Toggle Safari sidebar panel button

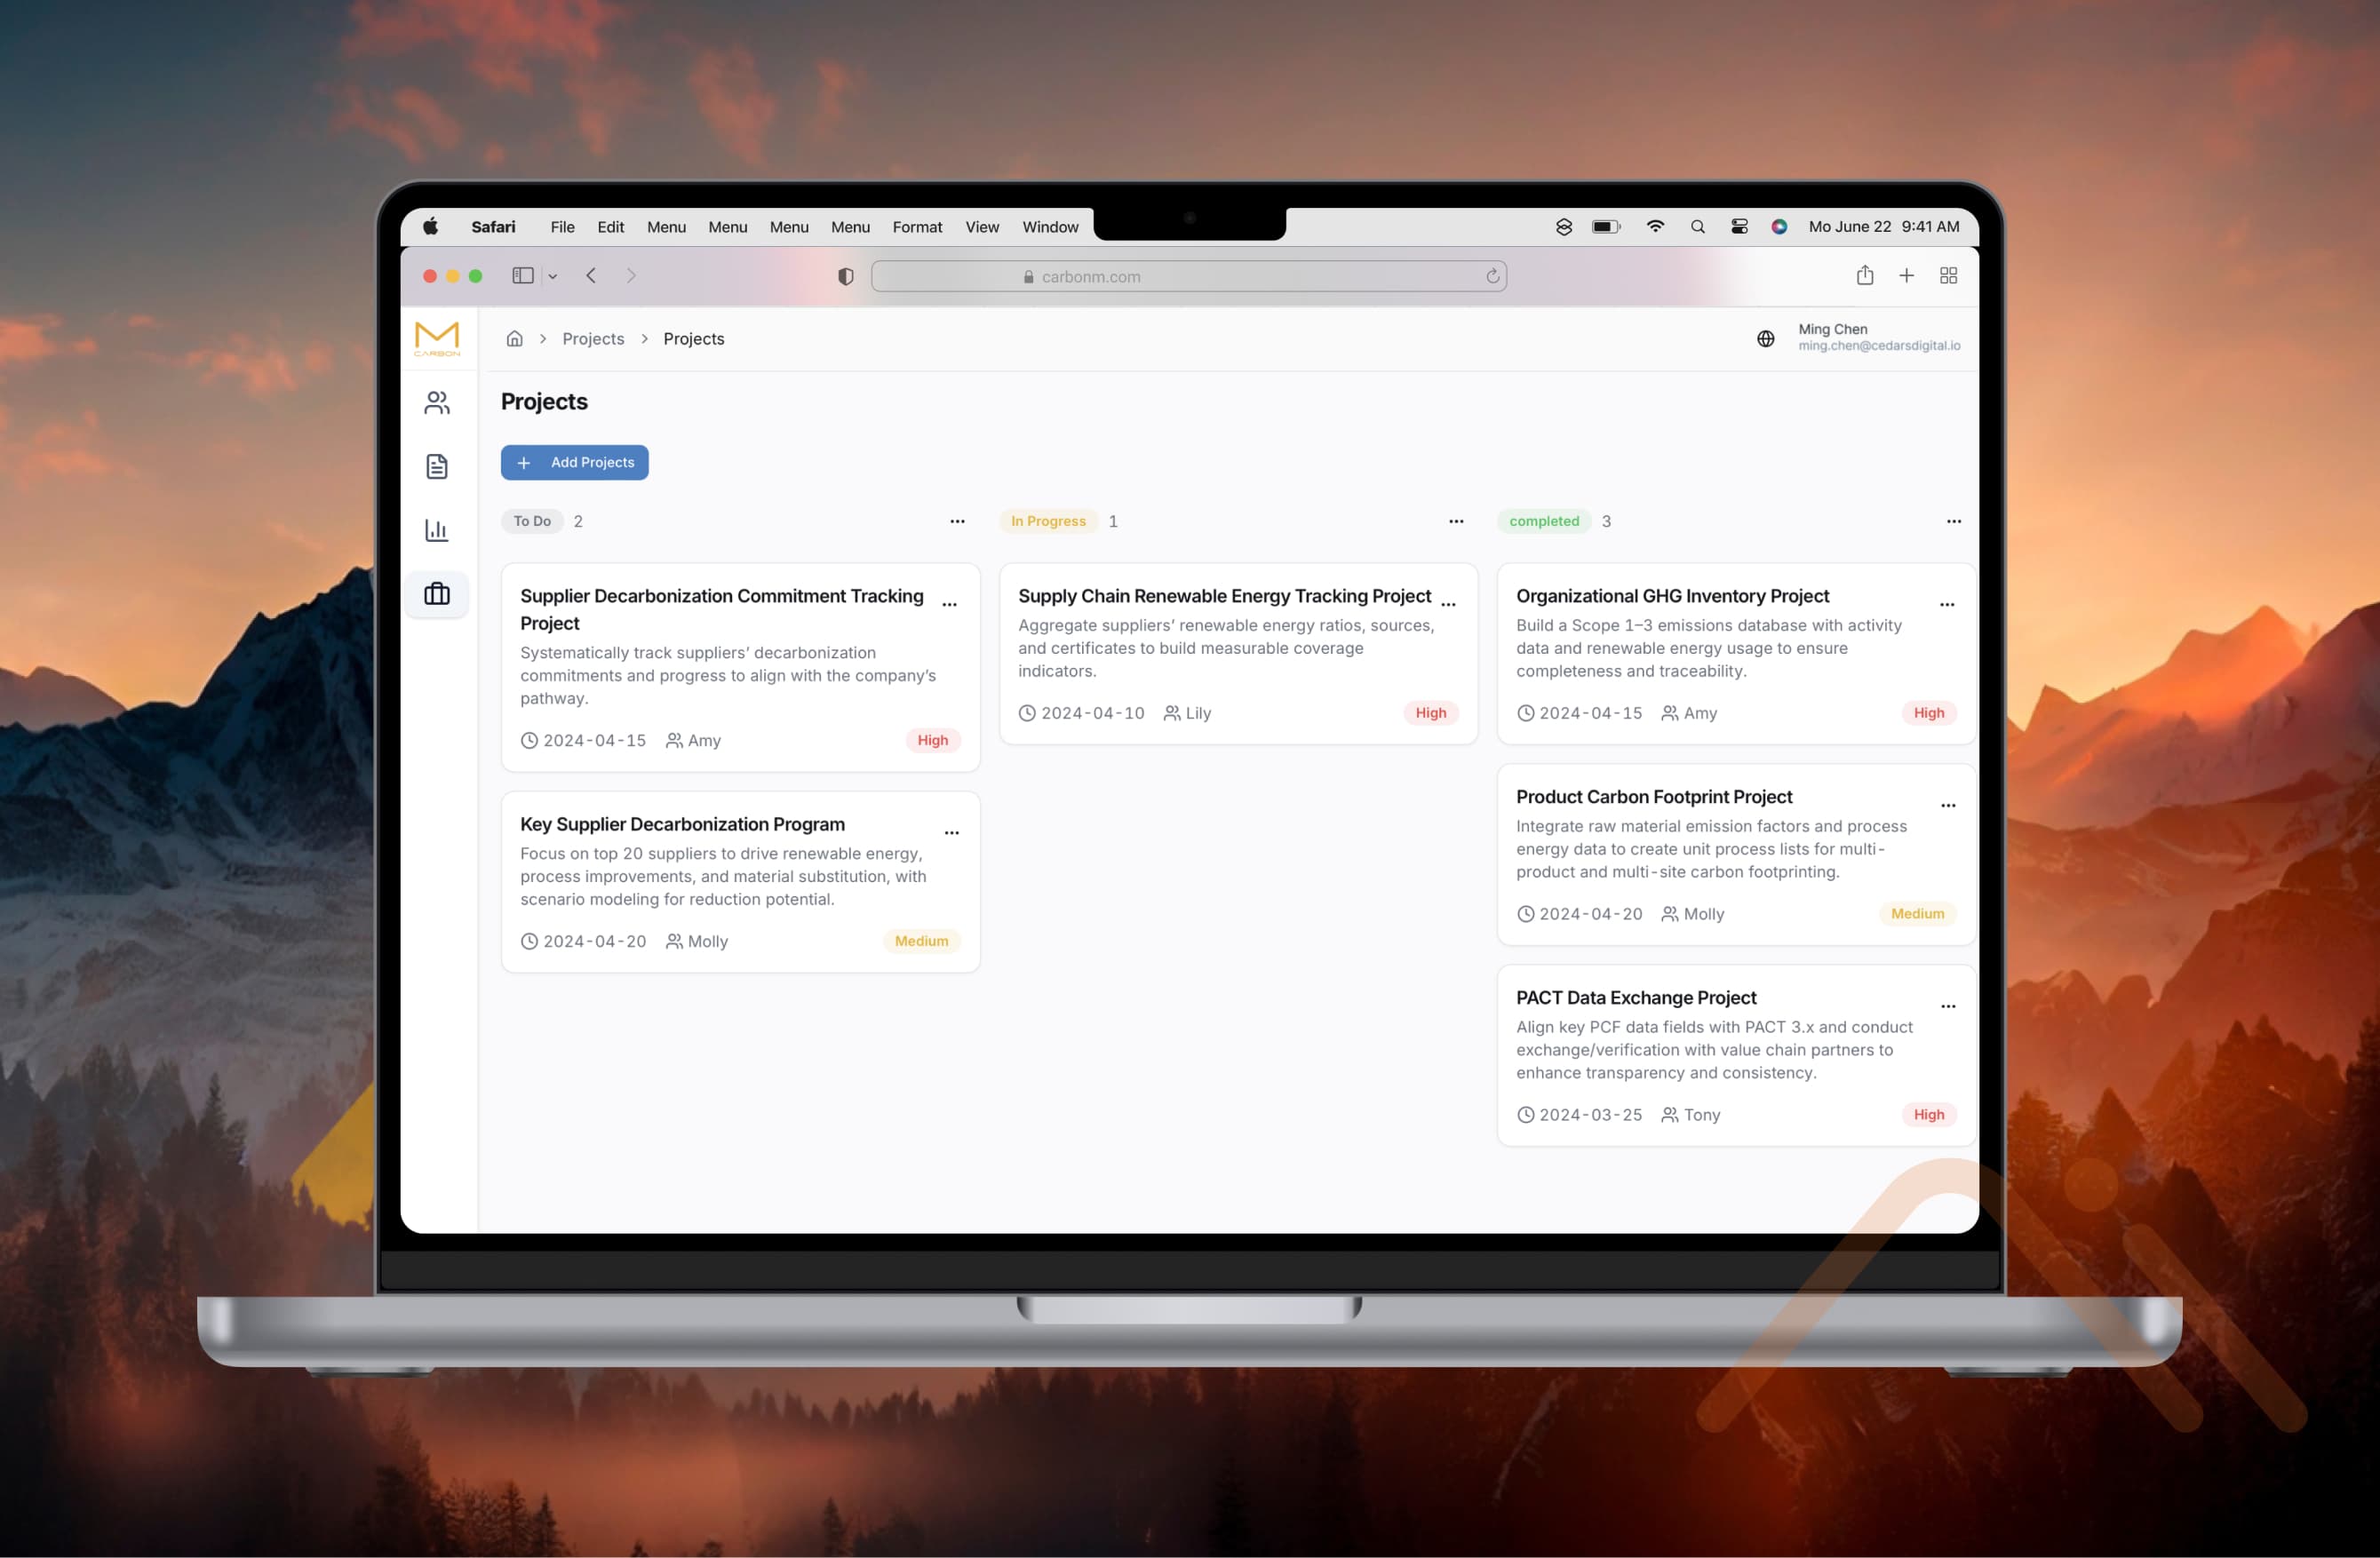pos(522,276)
